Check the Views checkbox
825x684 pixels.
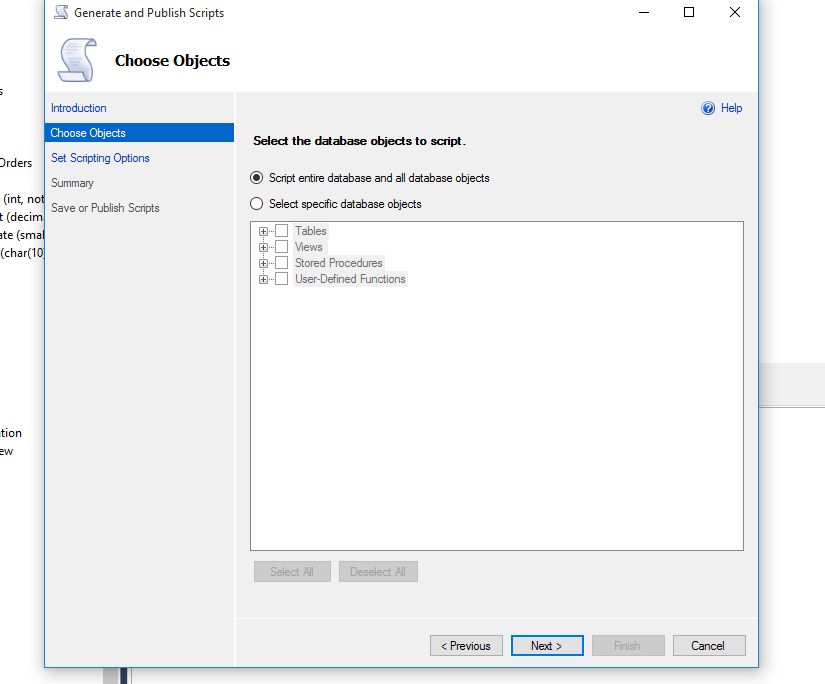(x=281, y=247)
